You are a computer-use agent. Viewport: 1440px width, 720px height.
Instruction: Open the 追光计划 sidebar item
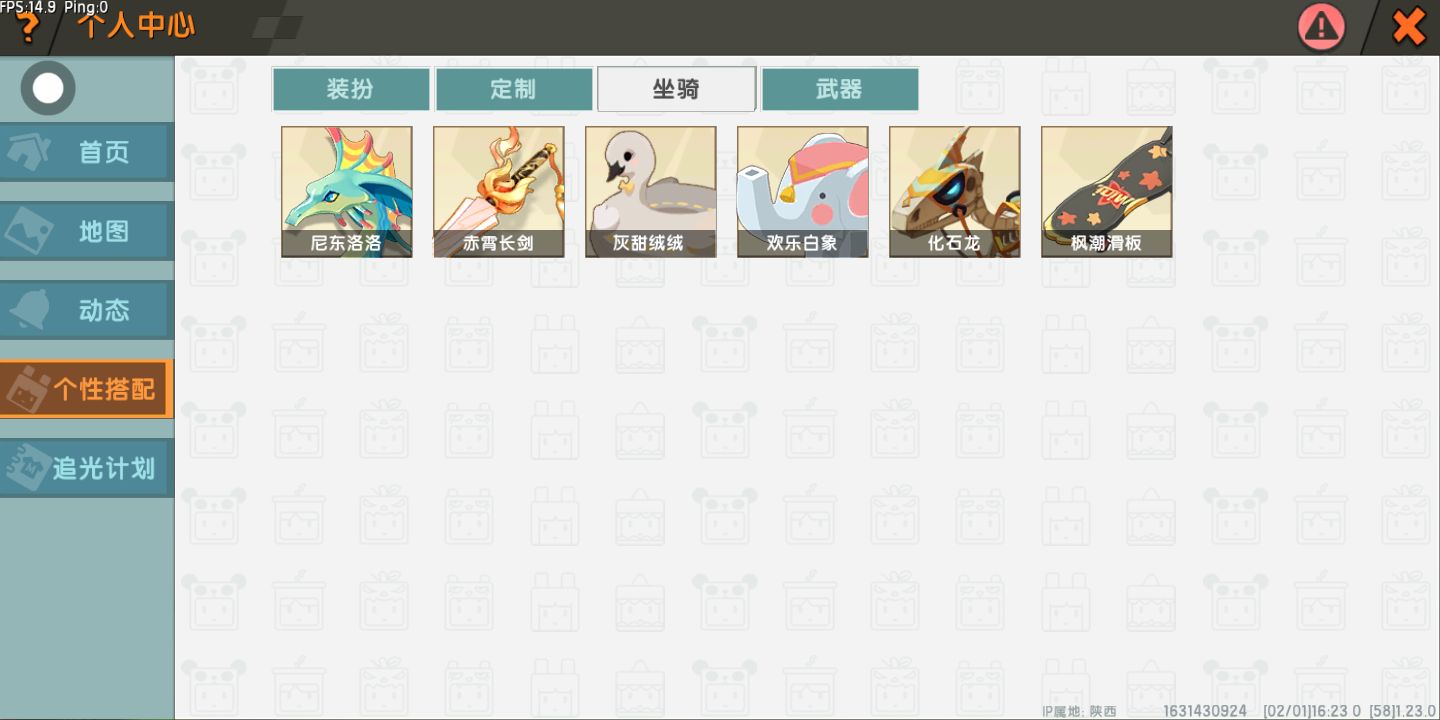tap(87, 468)
